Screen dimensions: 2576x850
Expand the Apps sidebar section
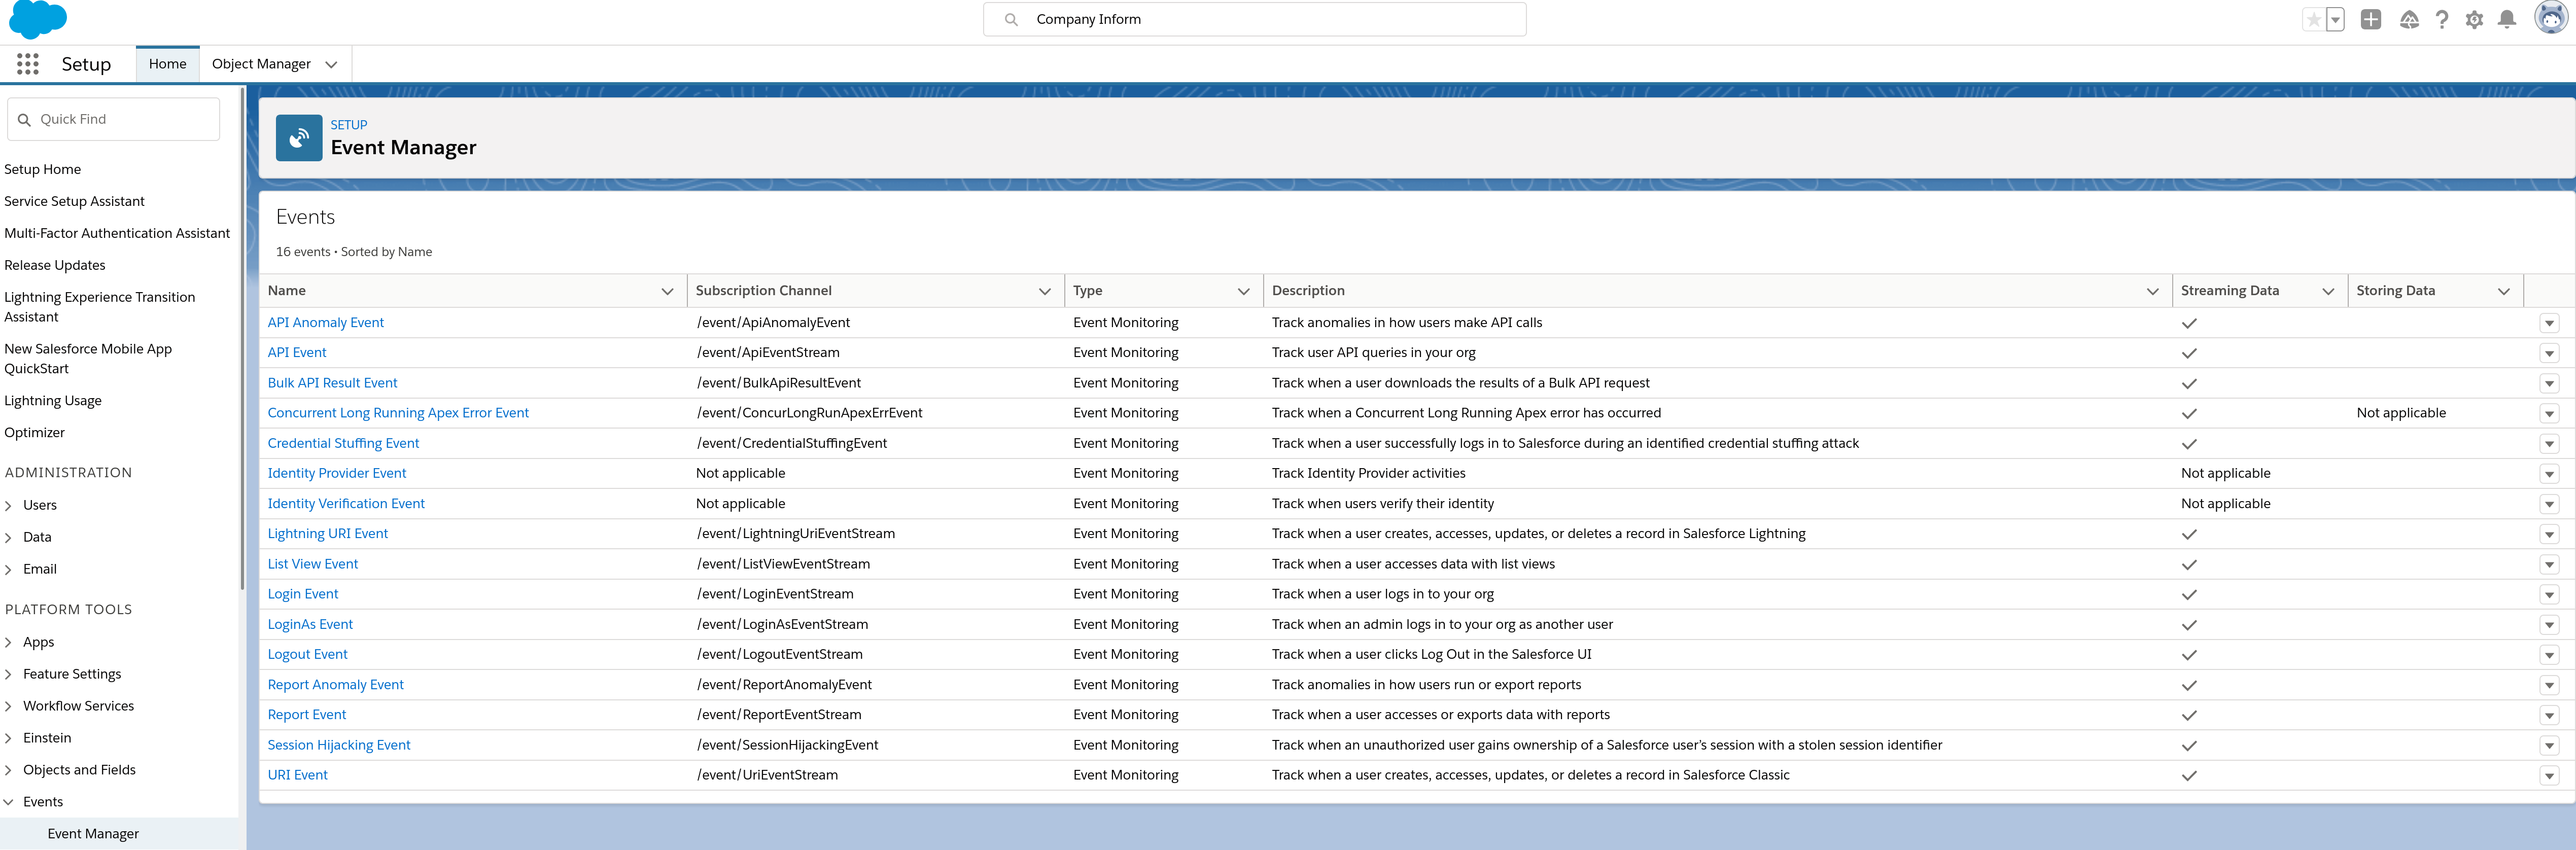click(8, 643)
